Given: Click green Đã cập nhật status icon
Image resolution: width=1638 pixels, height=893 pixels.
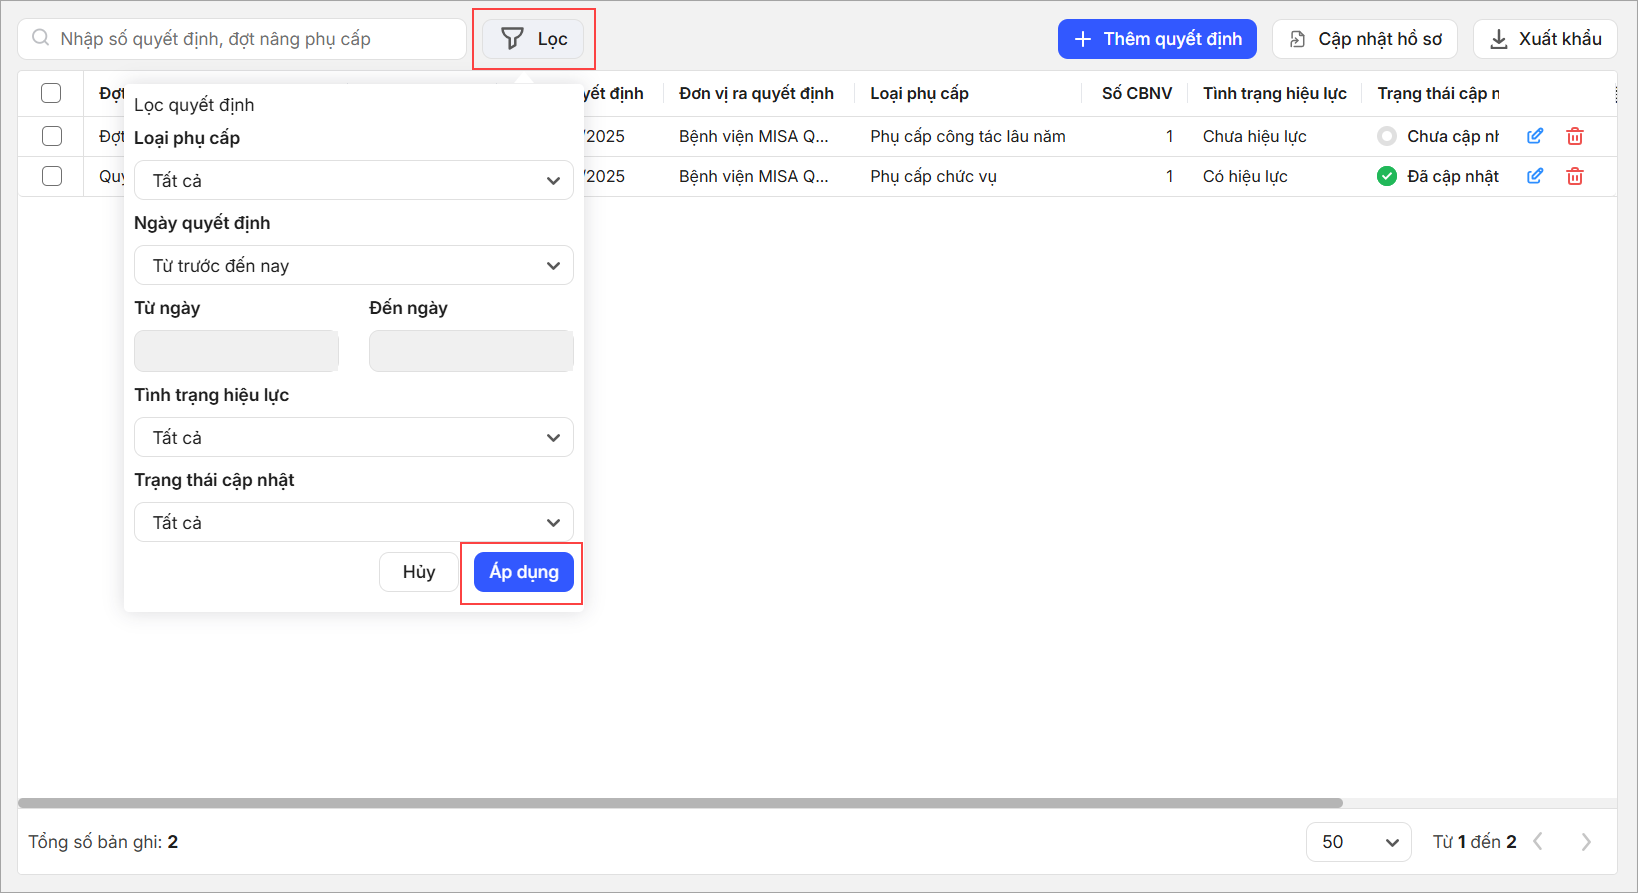Looking at the screenshot, I should pyautogui.click(x=1387, y=176).
